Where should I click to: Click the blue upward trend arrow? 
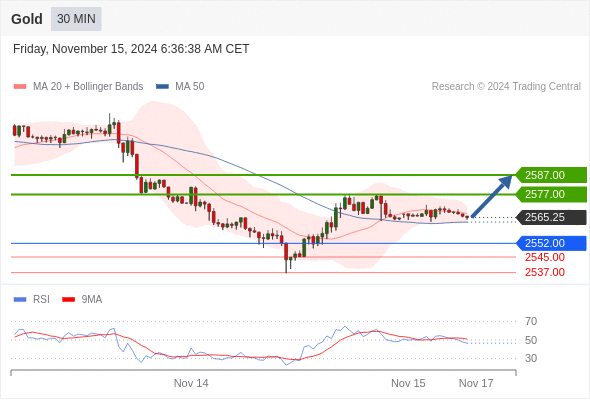pyautogui.click(x=492, y=196)
